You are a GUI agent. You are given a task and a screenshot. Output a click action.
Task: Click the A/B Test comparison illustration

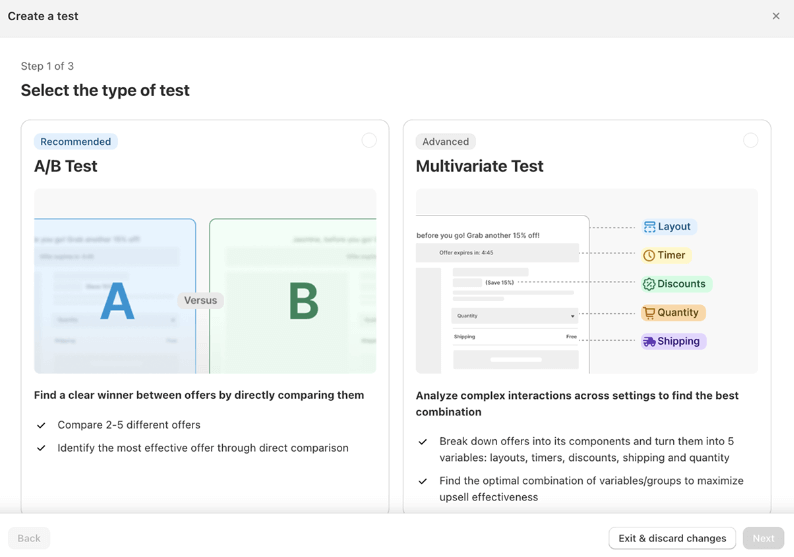[x=205, y=281]
